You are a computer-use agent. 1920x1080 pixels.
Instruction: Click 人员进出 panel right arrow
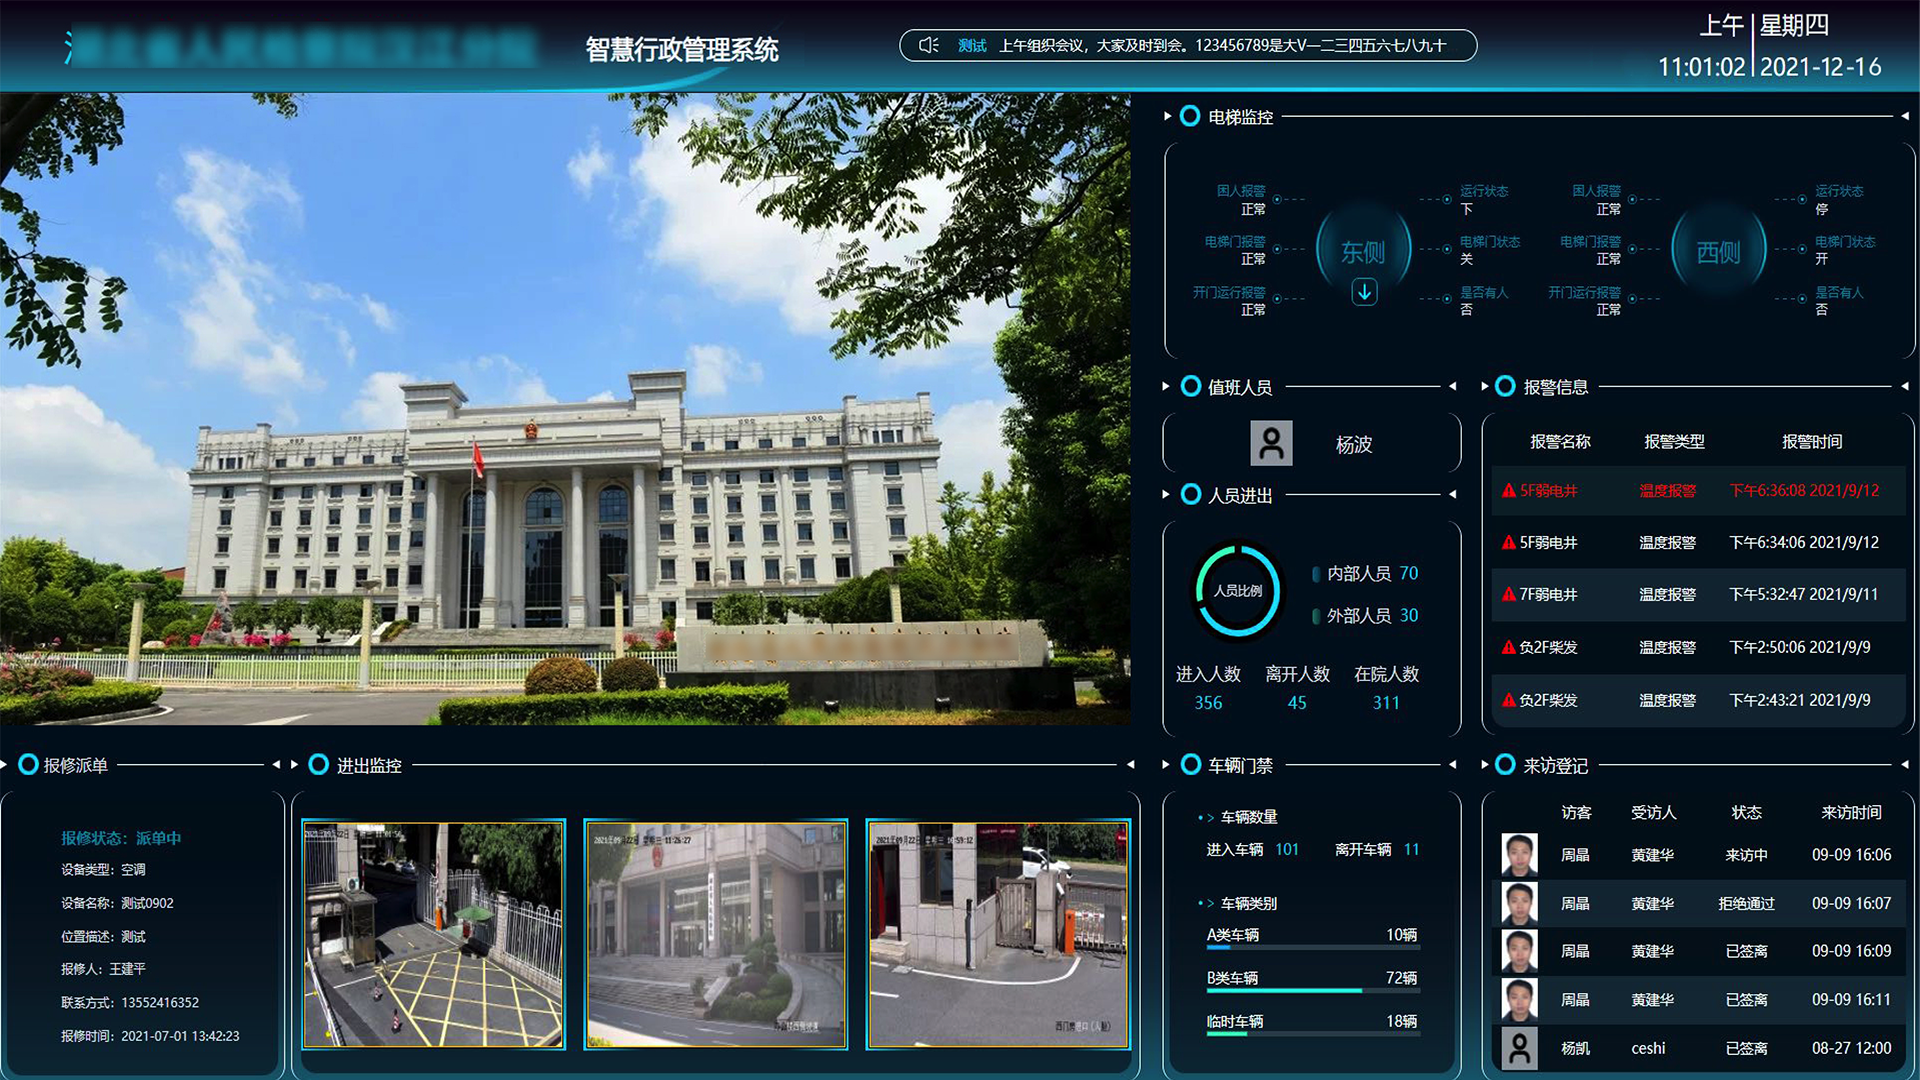click(1452, 494)
